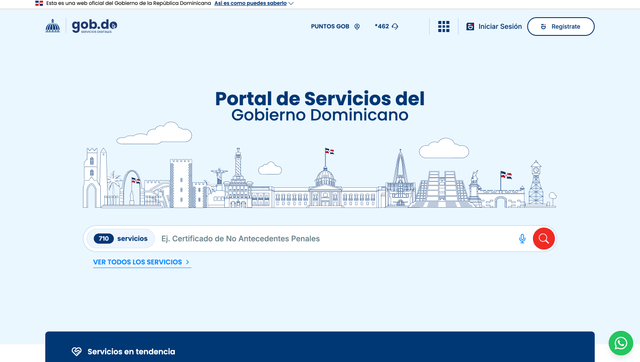This screenshot has height=362, width=640.
Task: Click the 'Portal de Servicios del' title
Action: pos(320,98)
